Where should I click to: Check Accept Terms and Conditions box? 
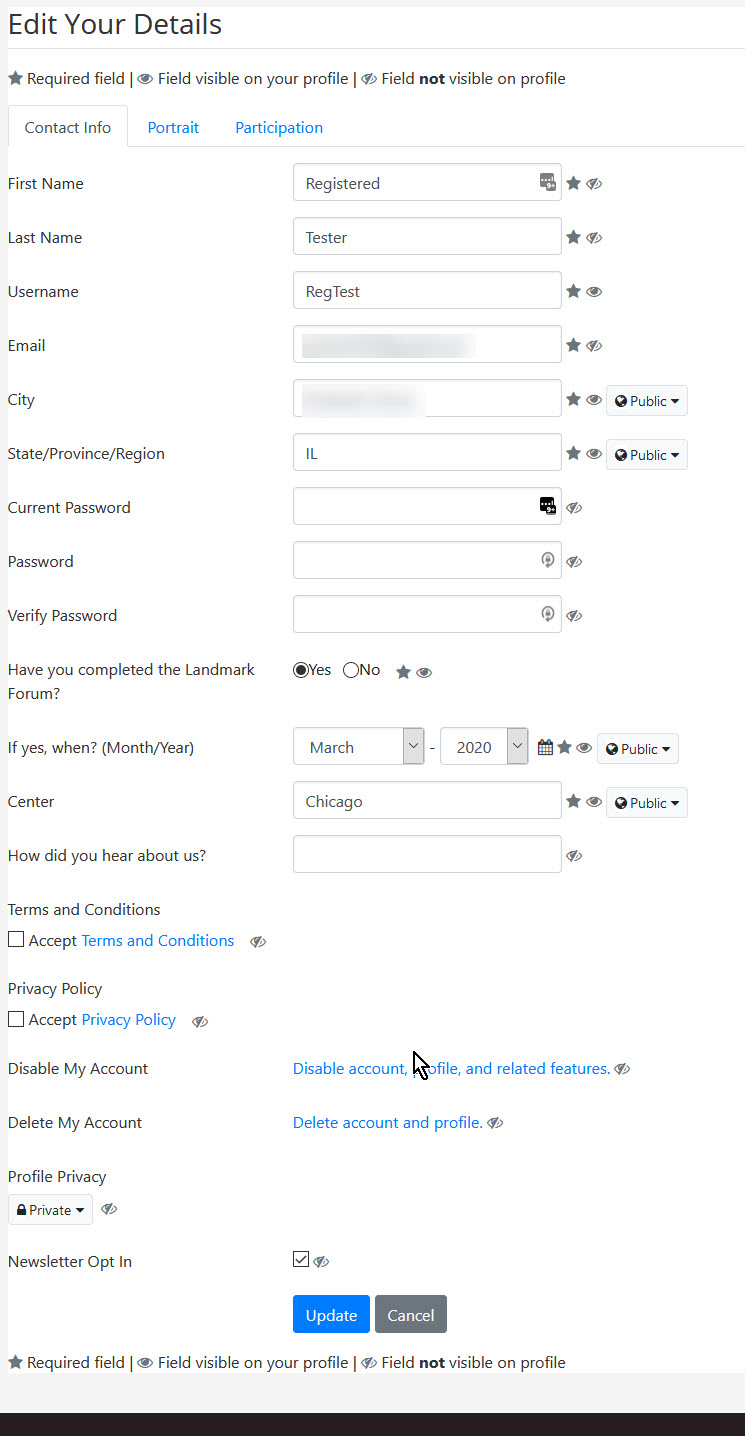16,939
